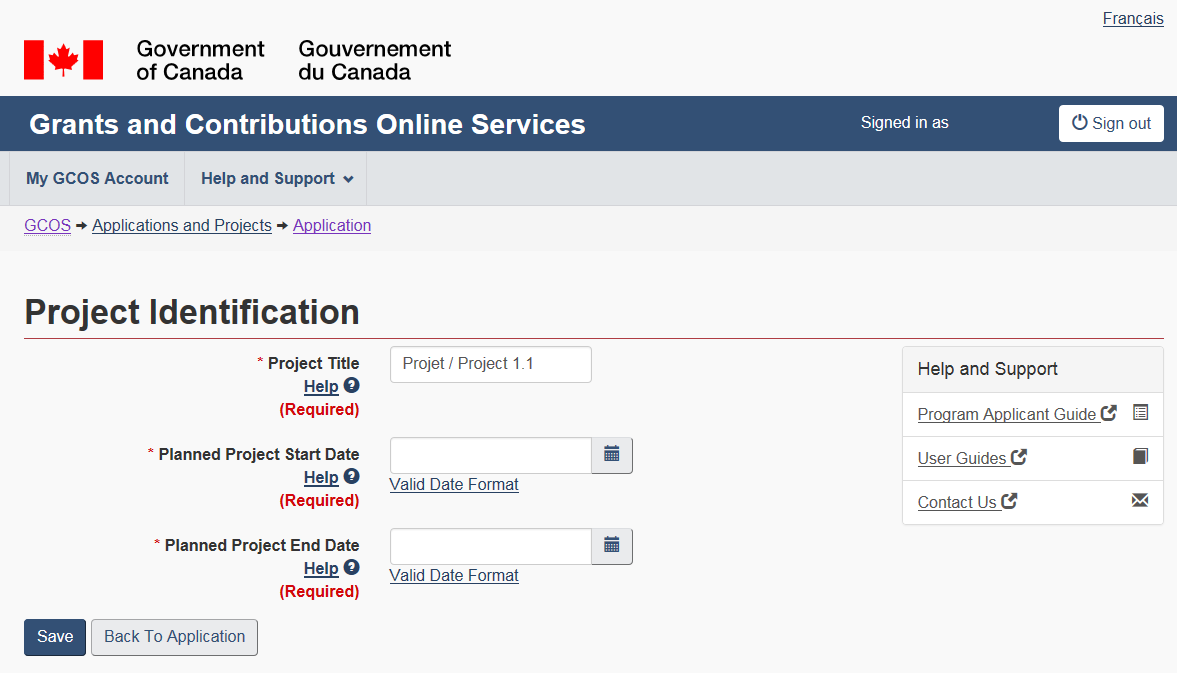Viewport: 1177px width, 673px height.
Task: Go to the GCOS breadcrumb link
Action: pos(47,226)
